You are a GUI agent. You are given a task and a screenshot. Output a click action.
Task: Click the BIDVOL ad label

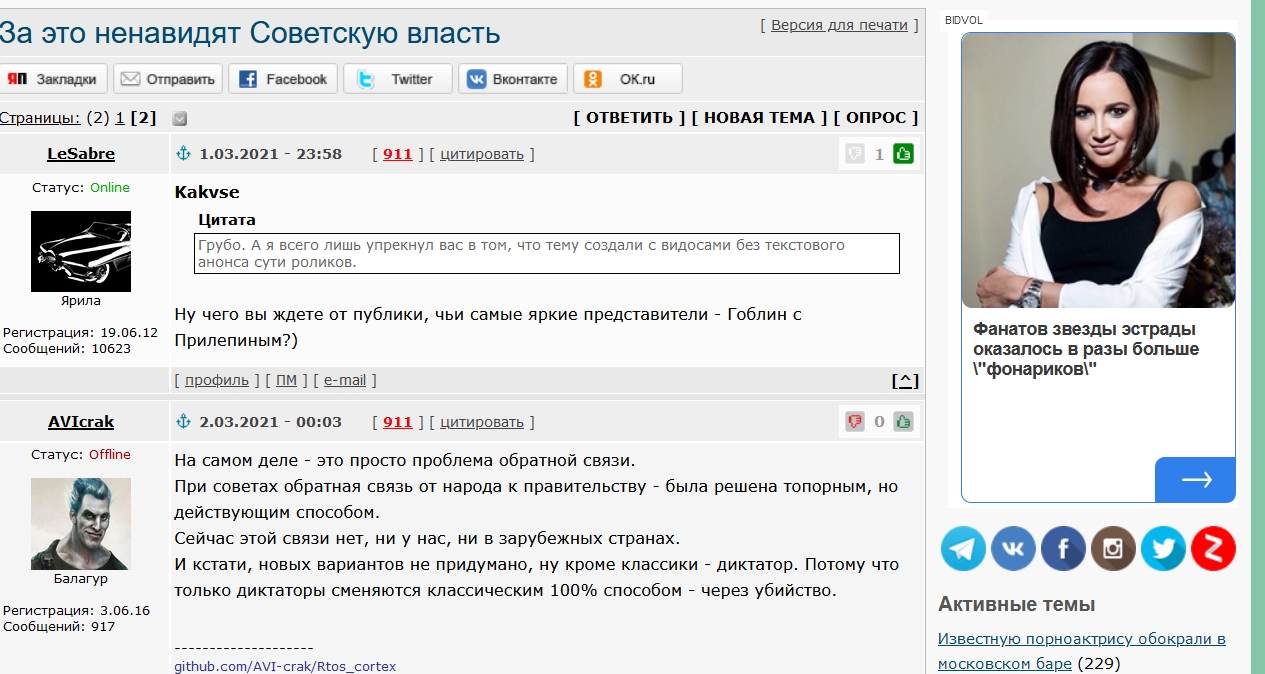click(964, 20)
